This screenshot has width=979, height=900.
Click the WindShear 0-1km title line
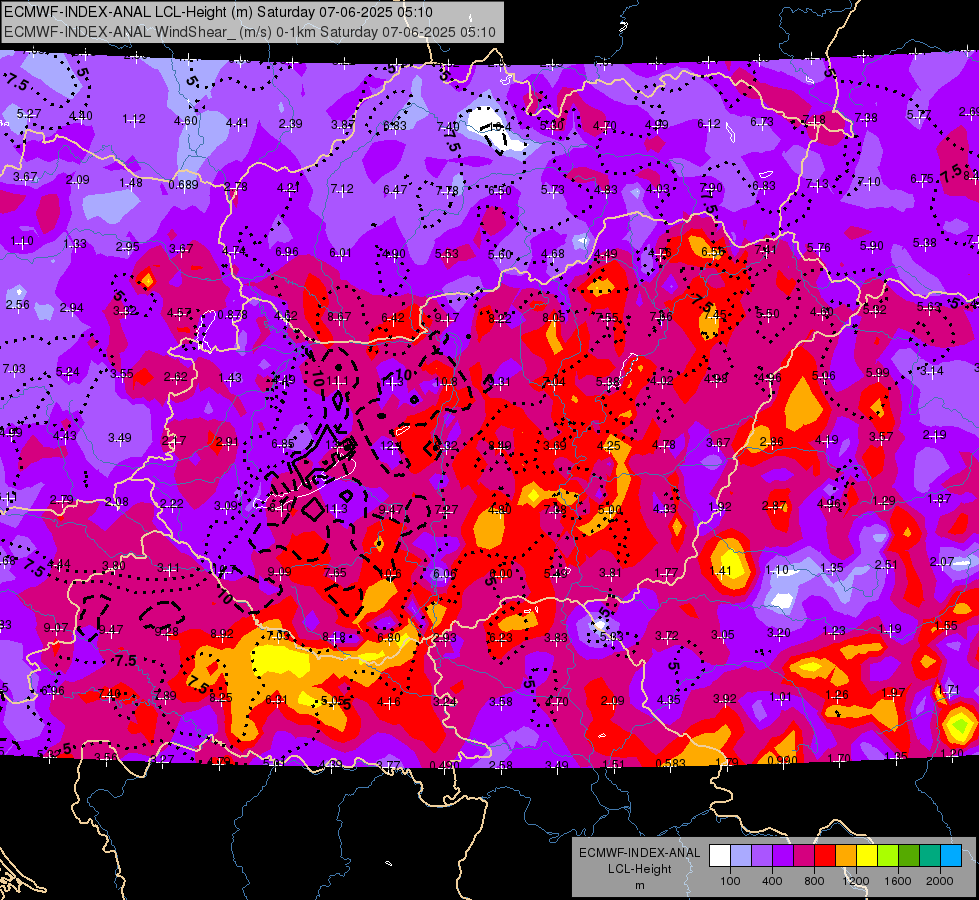point(250,32)
